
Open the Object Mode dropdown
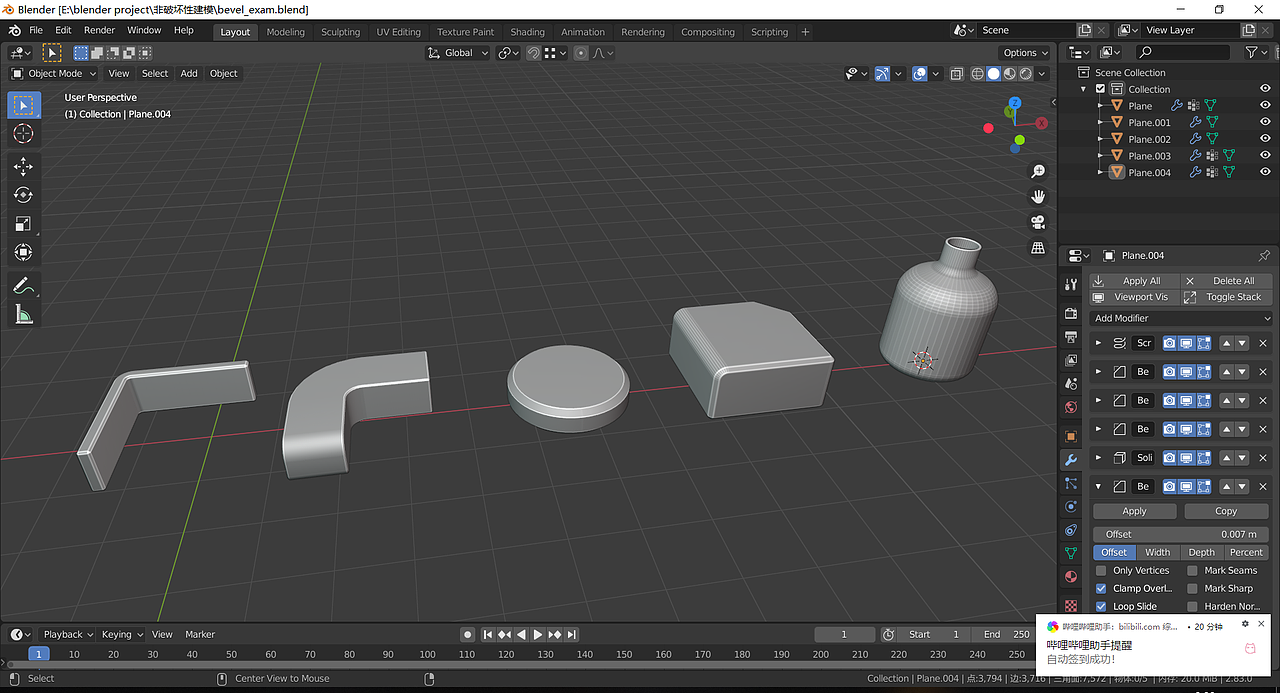tap(54, 73)
